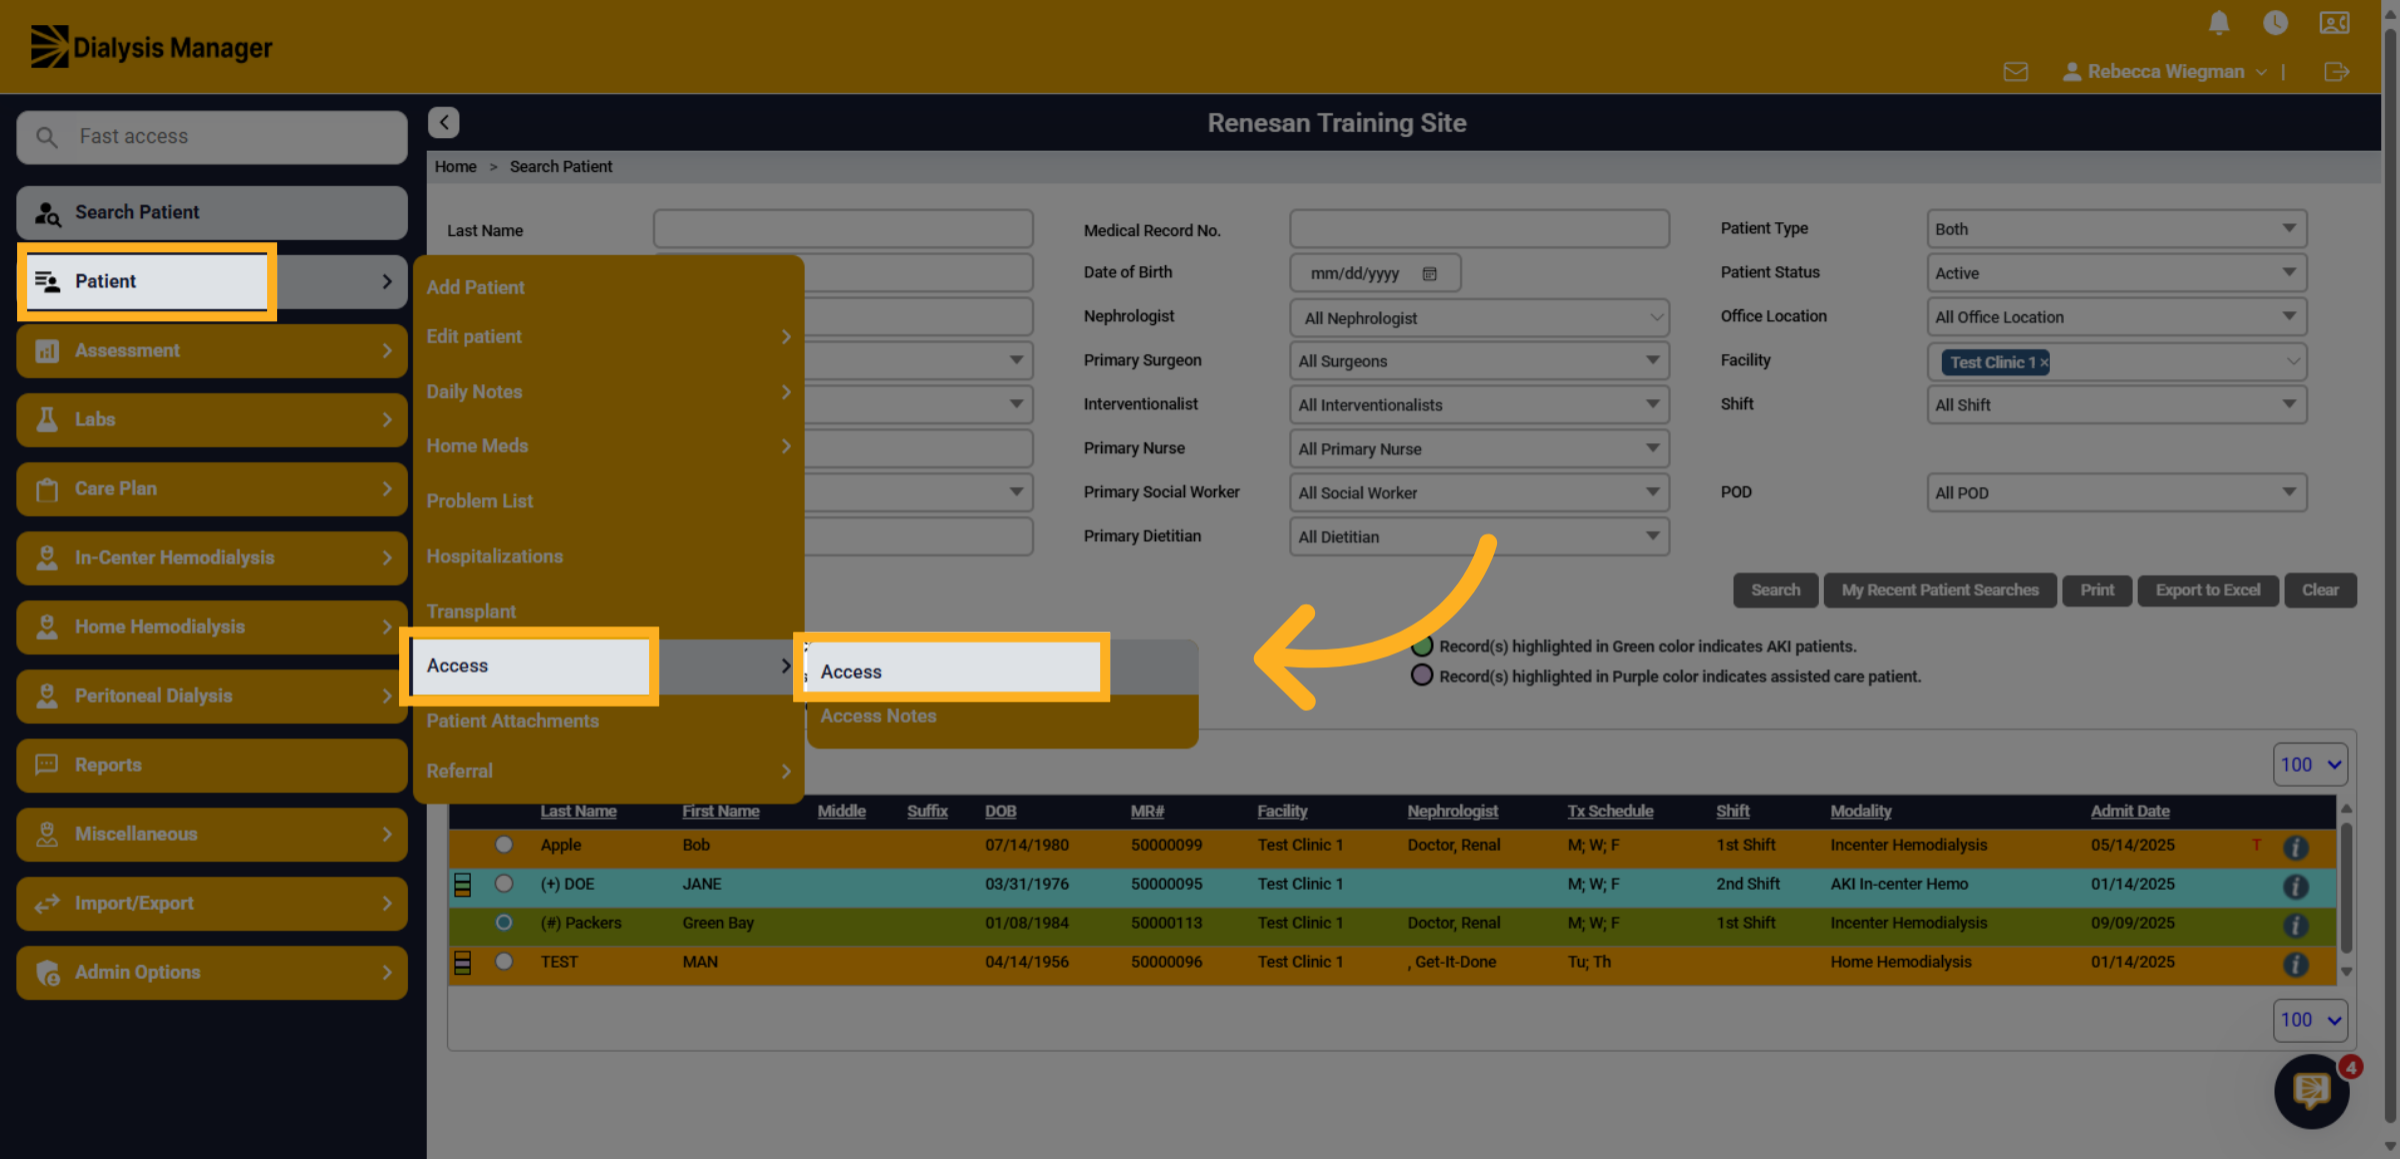Click the Medical Record No. input field
The height and width of the screenshot is (1159, 2400).
click(1479, 229)
